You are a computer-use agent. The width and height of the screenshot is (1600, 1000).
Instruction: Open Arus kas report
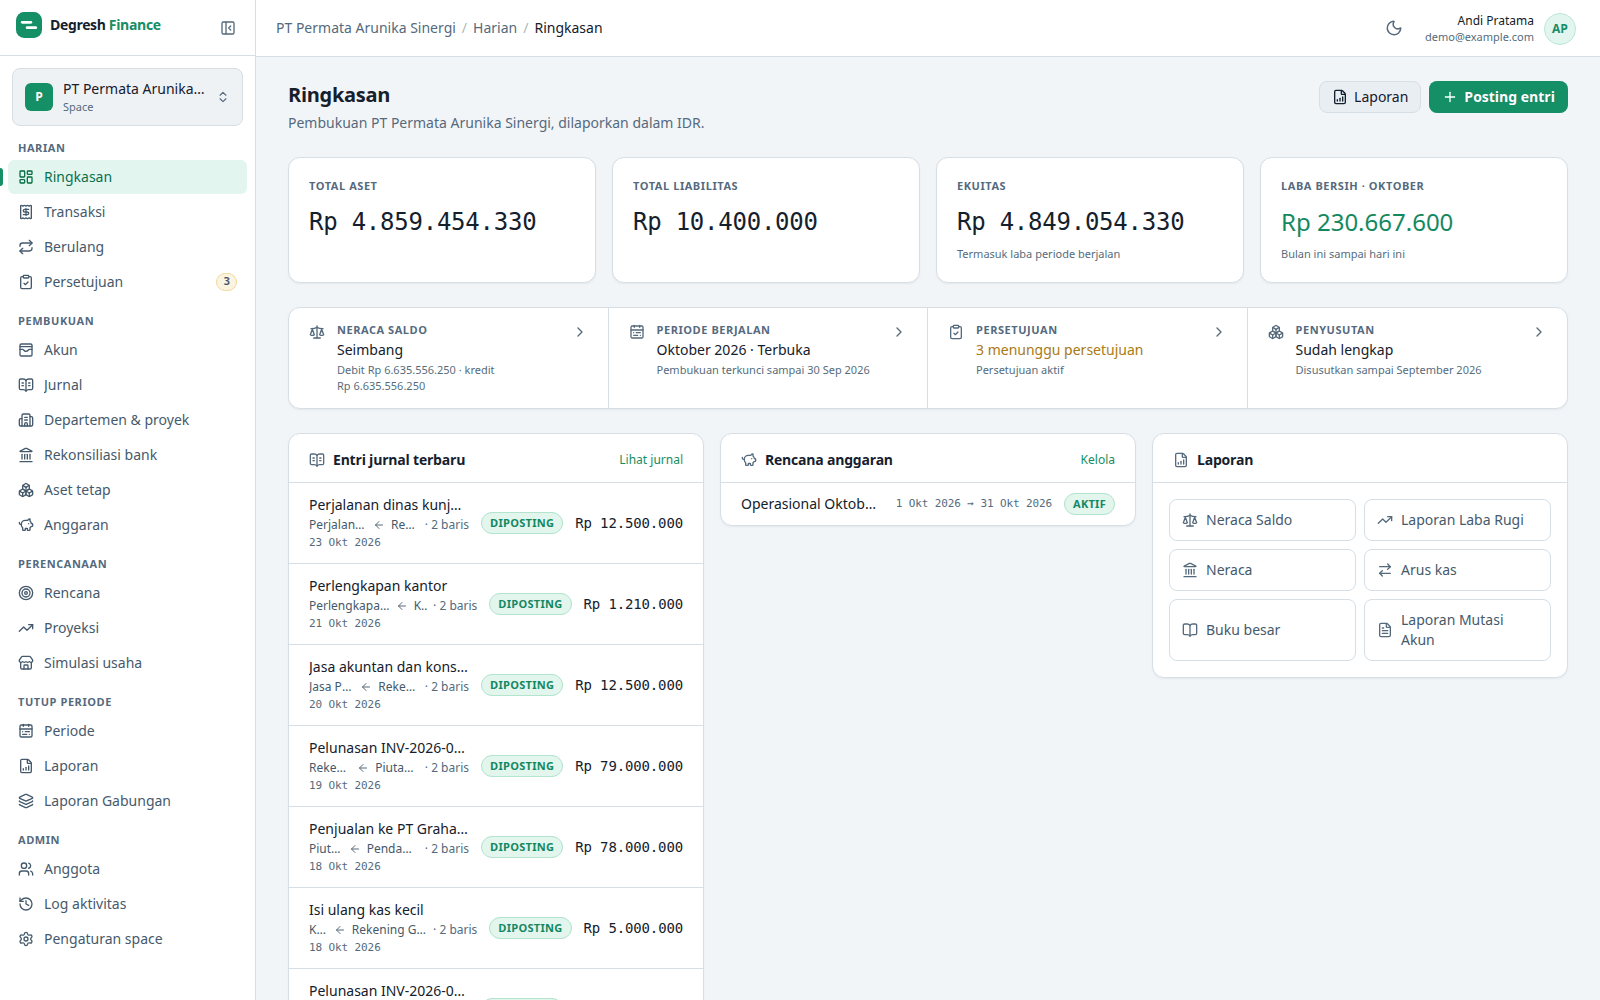1457,570
